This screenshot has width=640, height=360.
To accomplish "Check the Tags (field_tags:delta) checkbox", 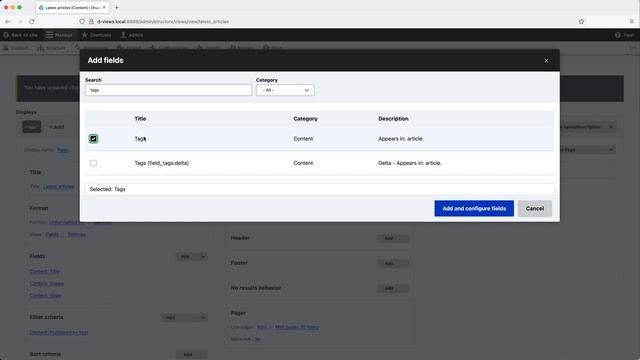I will point(93,163).
